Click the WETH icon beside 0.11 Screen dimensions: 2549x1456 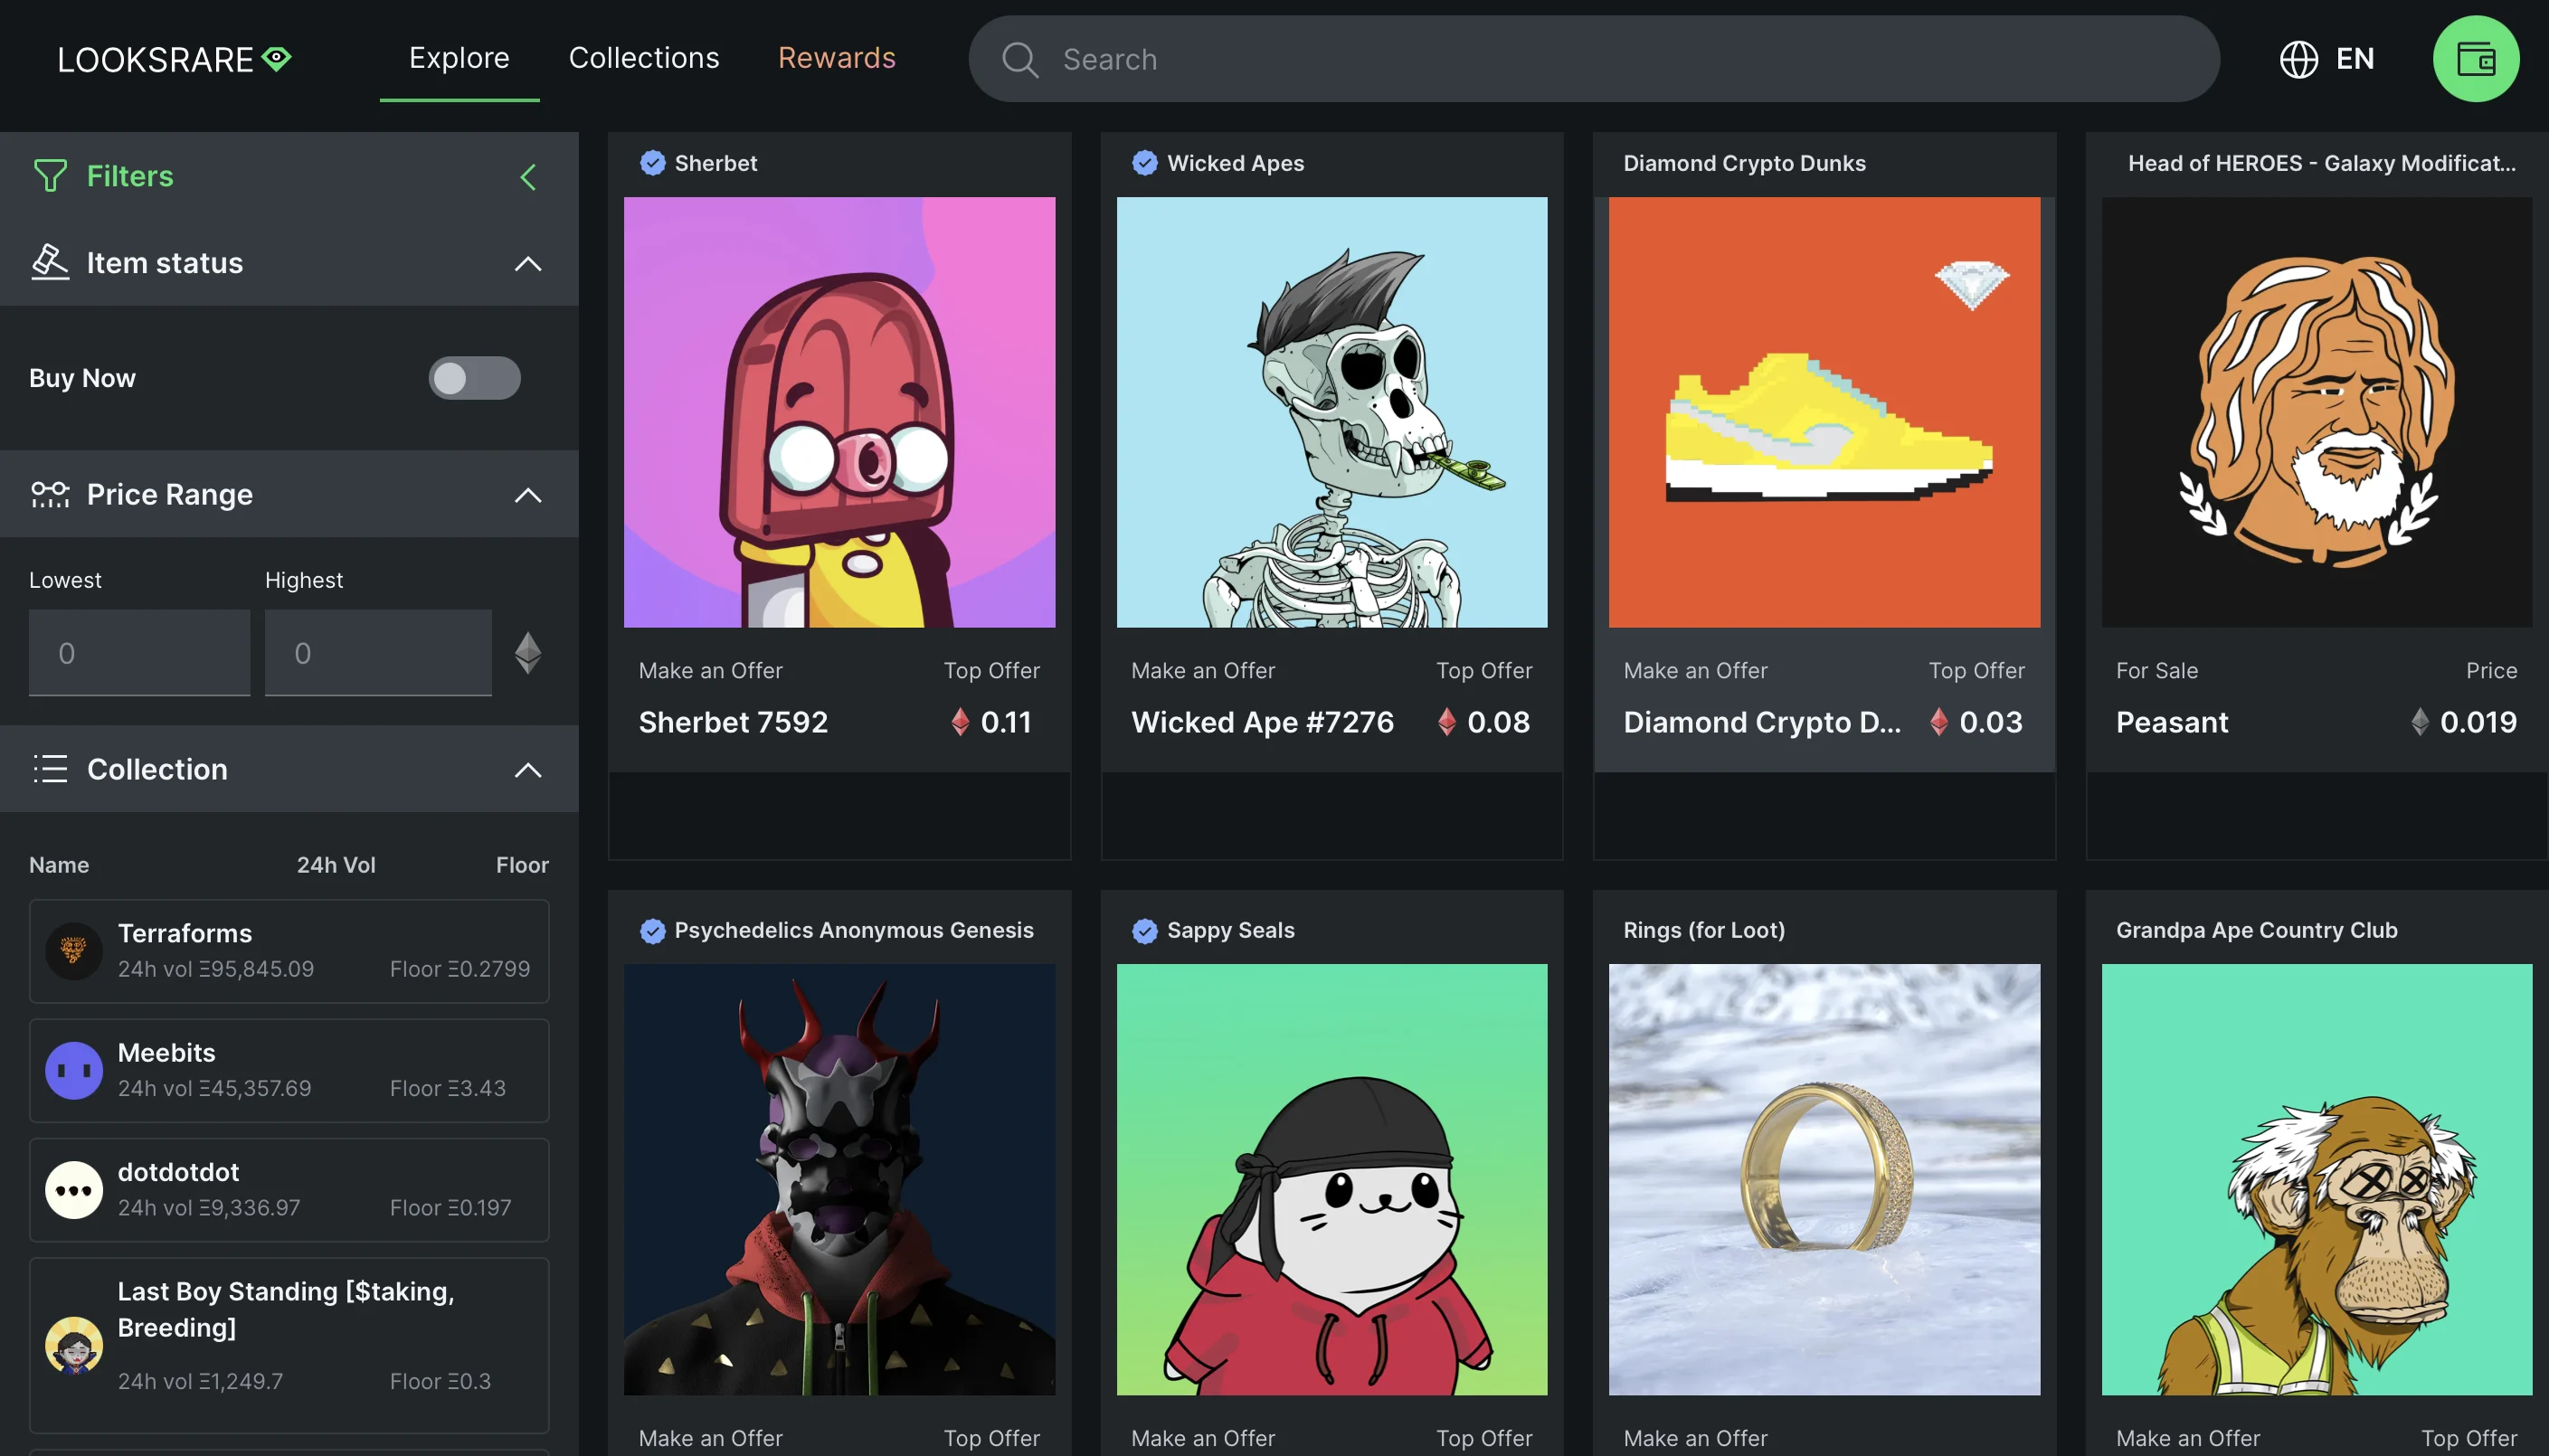[960, 722]
